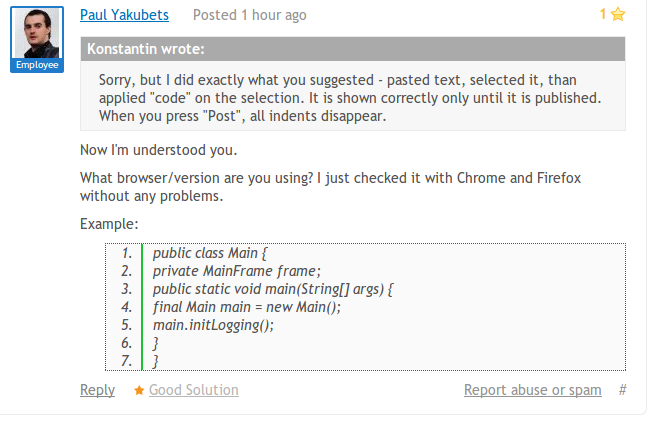The width and height of the screenshot is (659, 425).
Task: Click code line 5 main.initLogging()
Action: point(213,325)
